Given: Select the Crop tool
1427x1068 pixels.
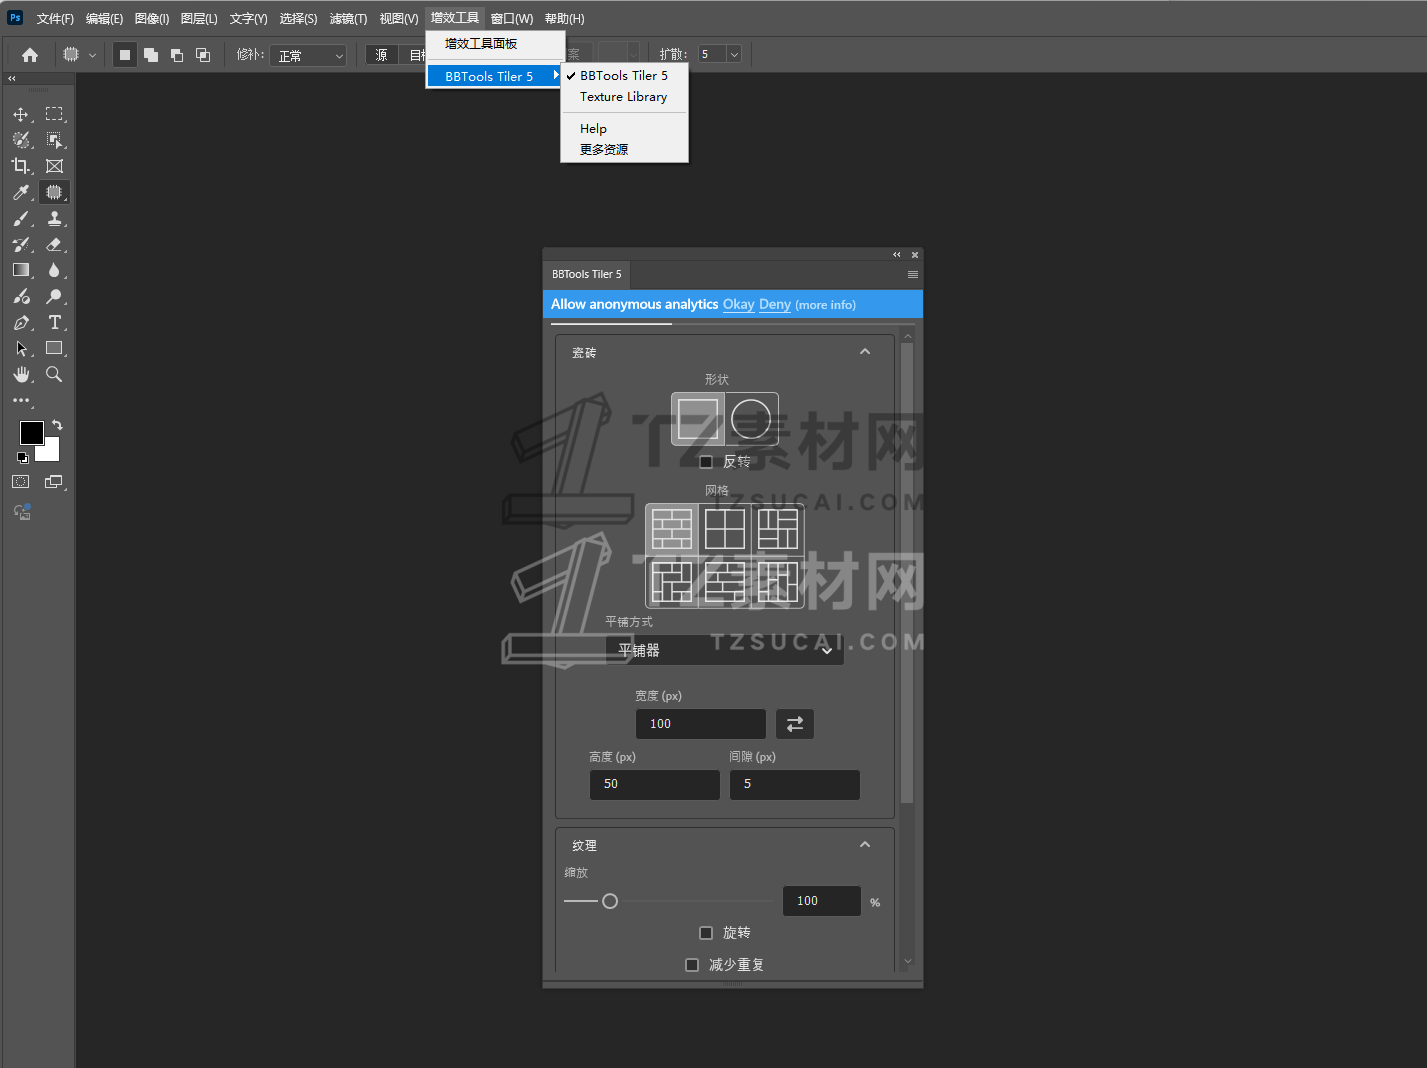Looking at the screenshot, I should [21, 166].
